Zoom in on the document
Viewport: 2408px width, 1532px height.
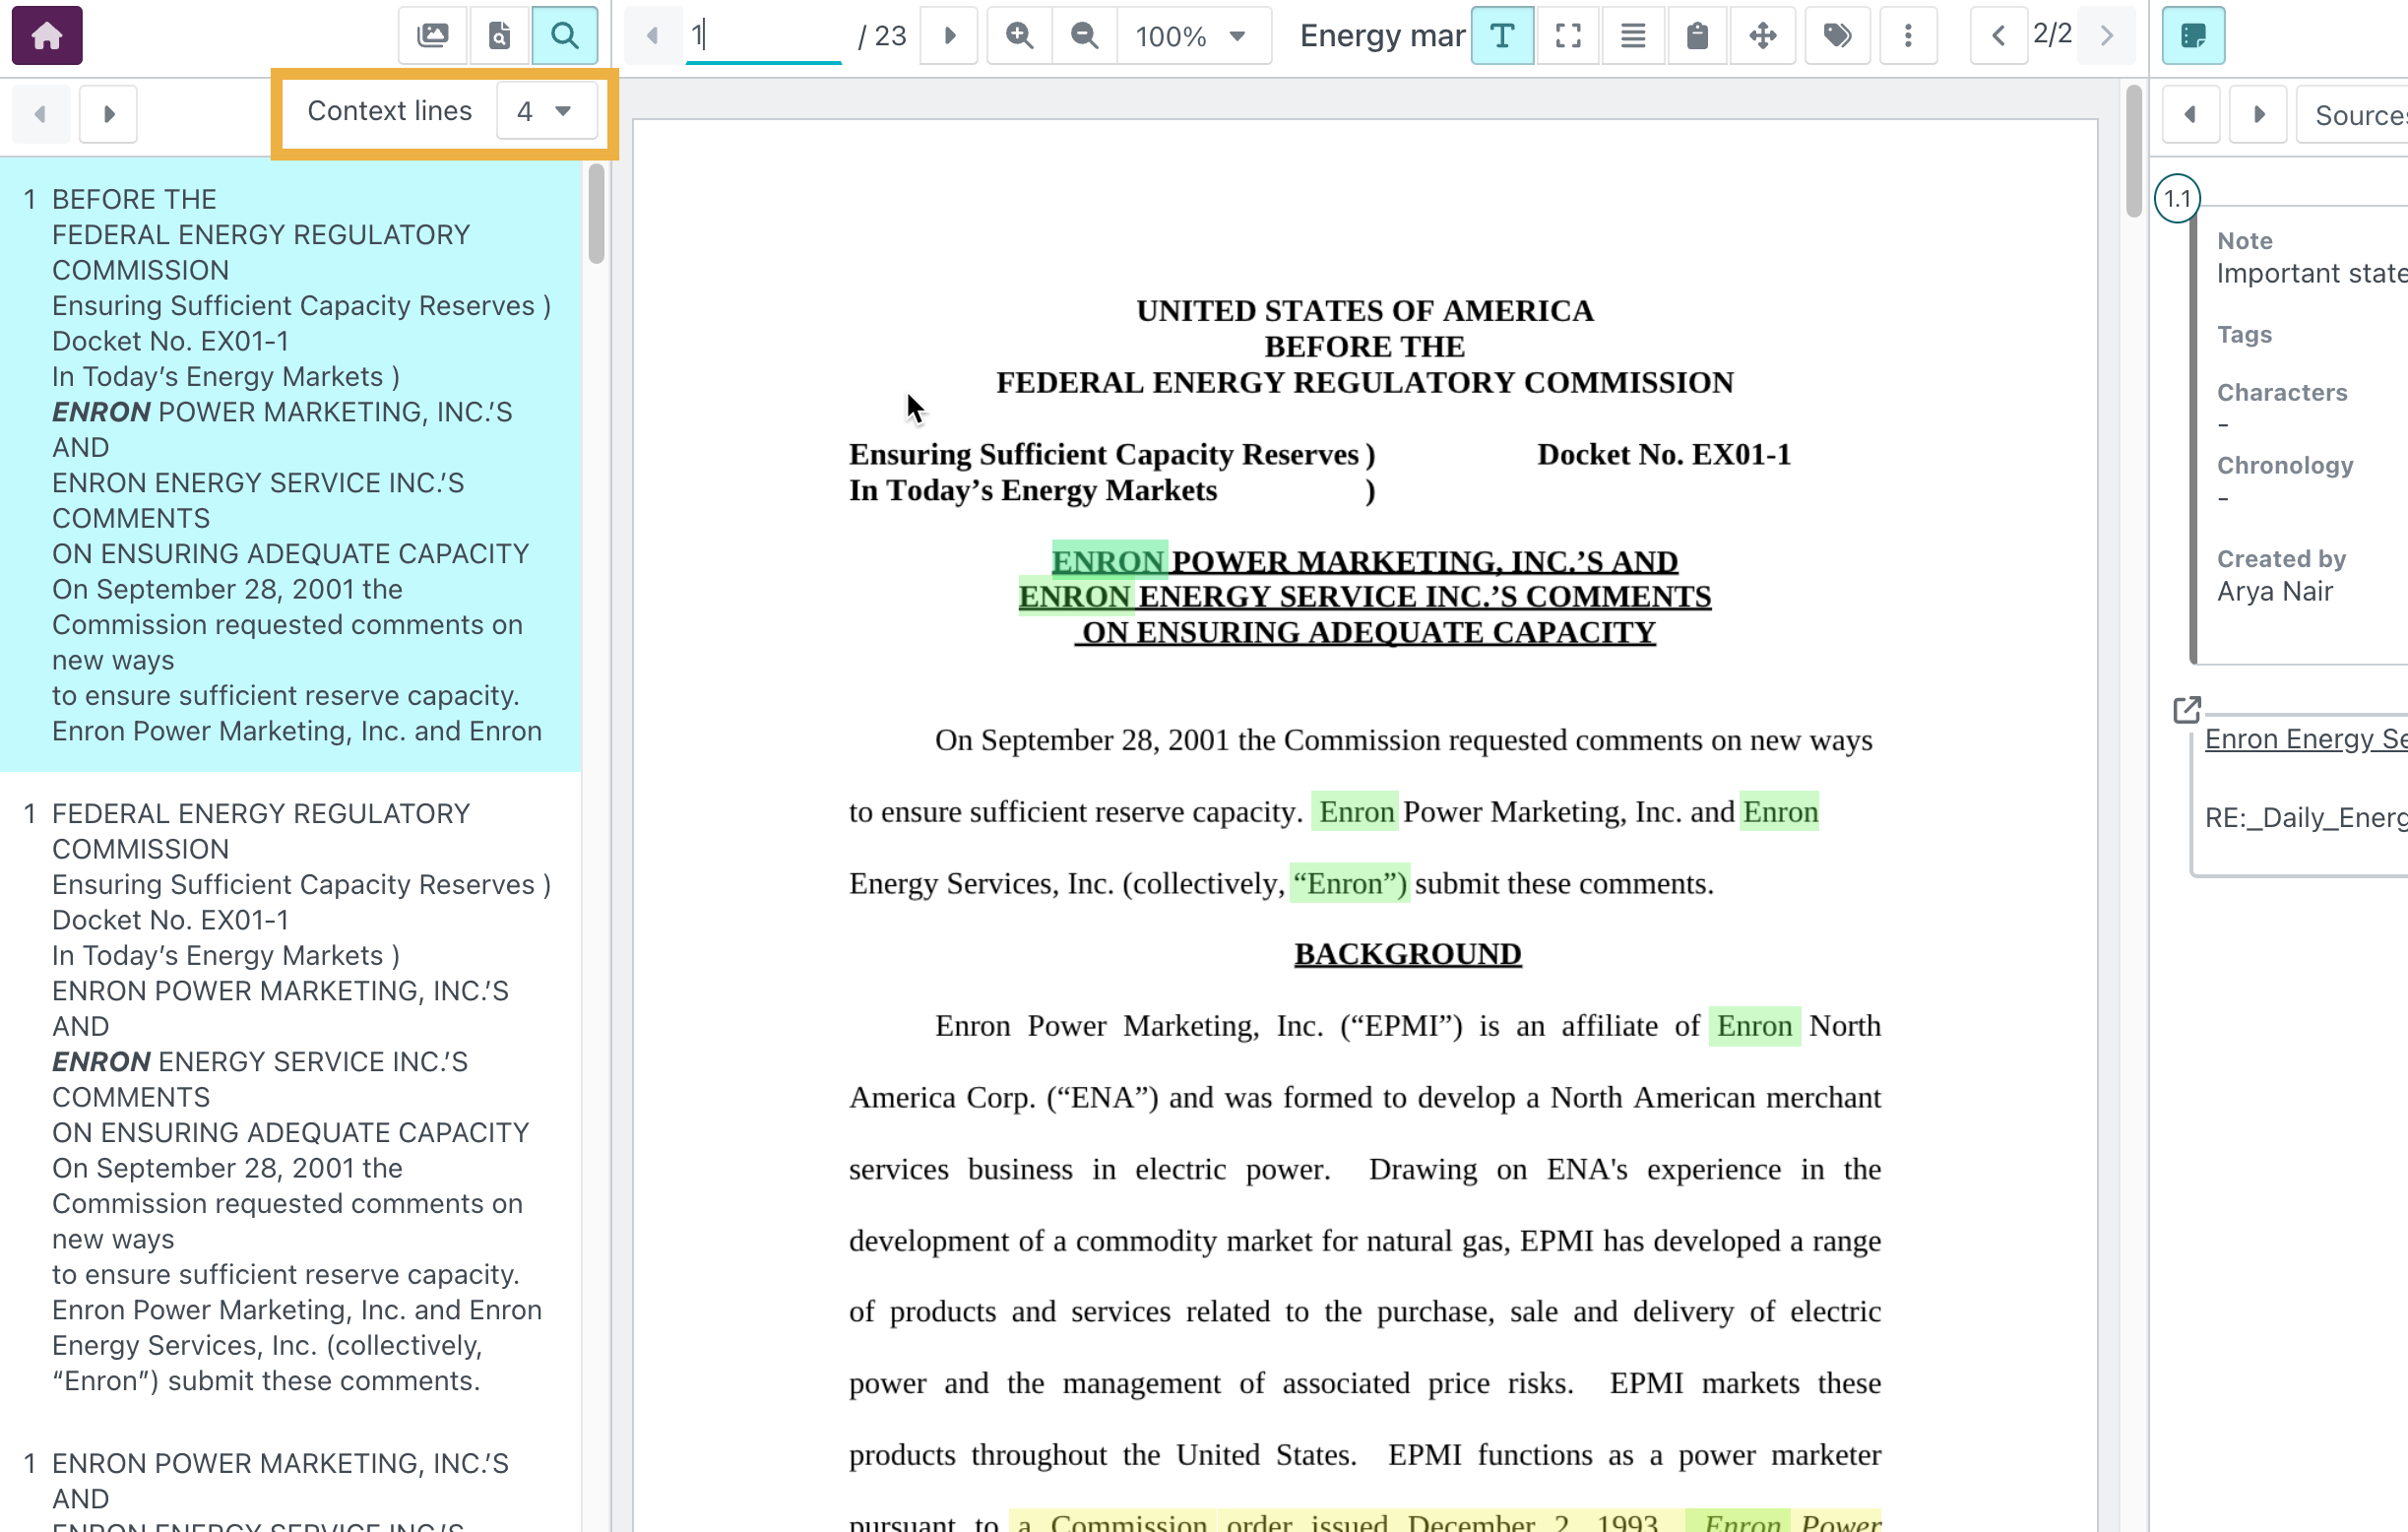pyautogui.click(x=1019, y=36)
